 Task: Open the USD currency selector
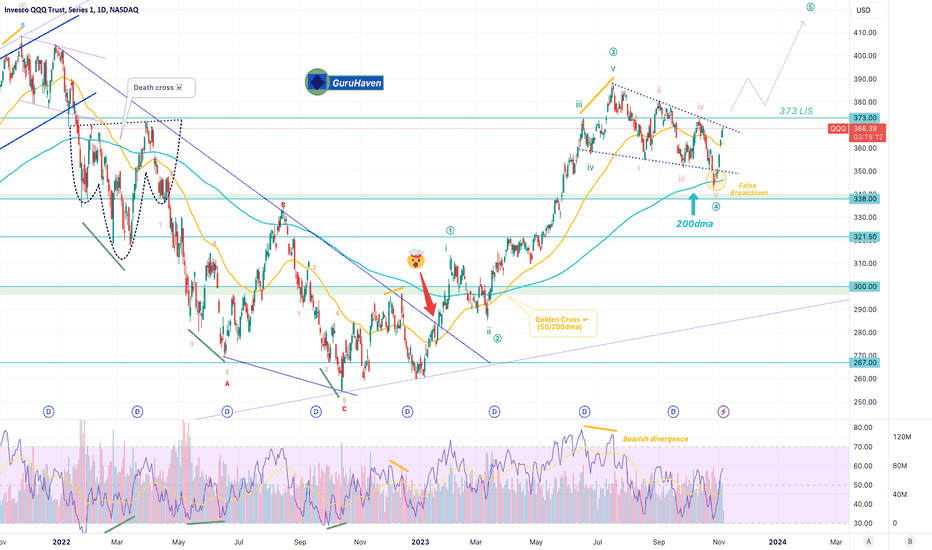[863, 10]
